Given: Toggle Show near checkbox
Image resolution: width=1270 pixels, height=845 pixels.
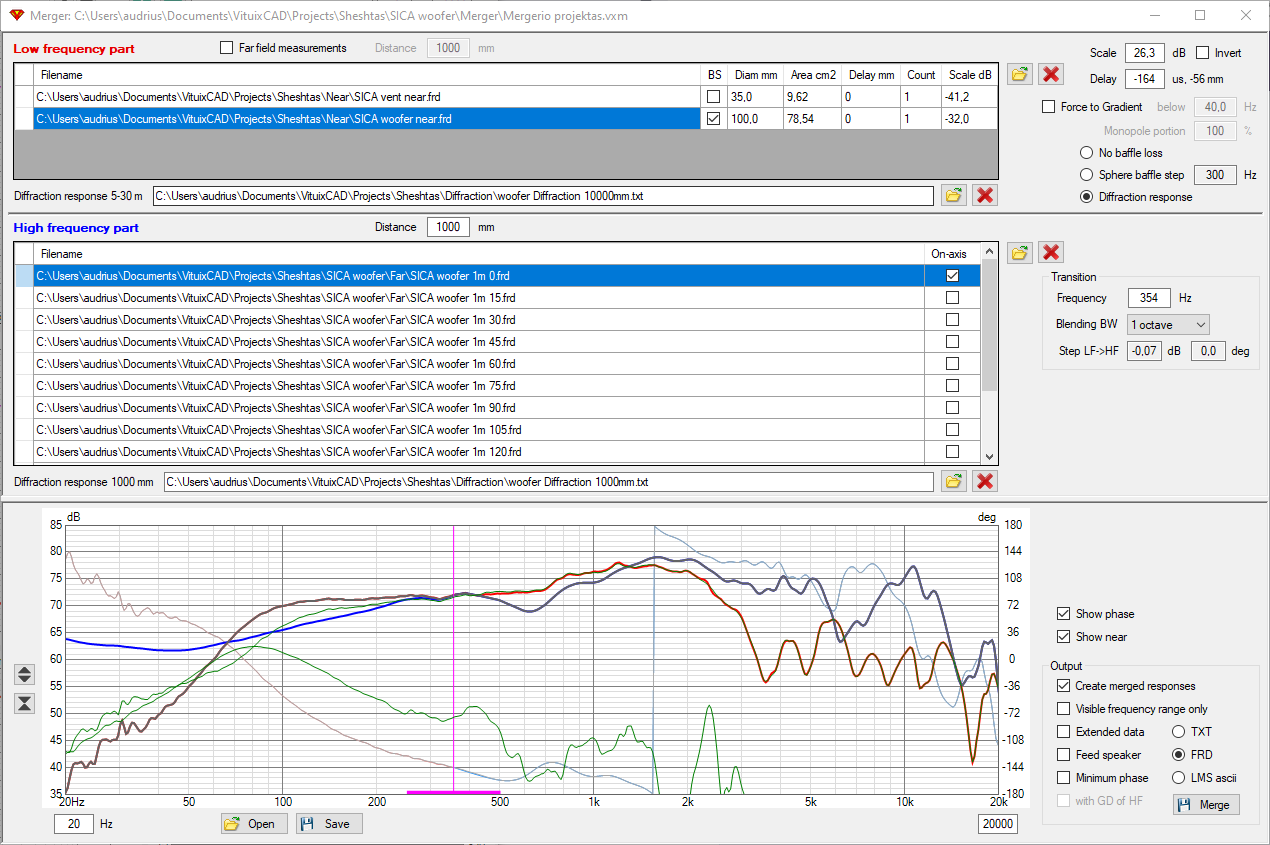Looking at the screenshot, I should pos(1063,637).
